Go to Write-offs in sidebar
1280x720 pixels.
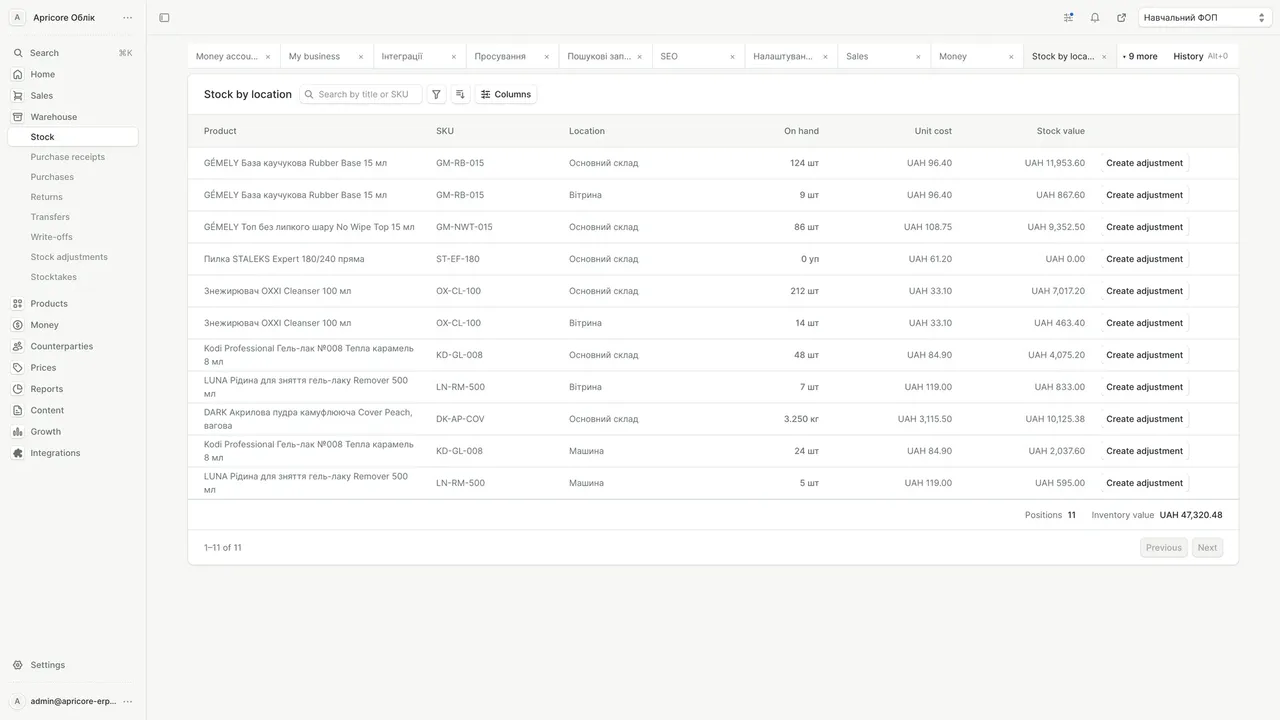51,237
